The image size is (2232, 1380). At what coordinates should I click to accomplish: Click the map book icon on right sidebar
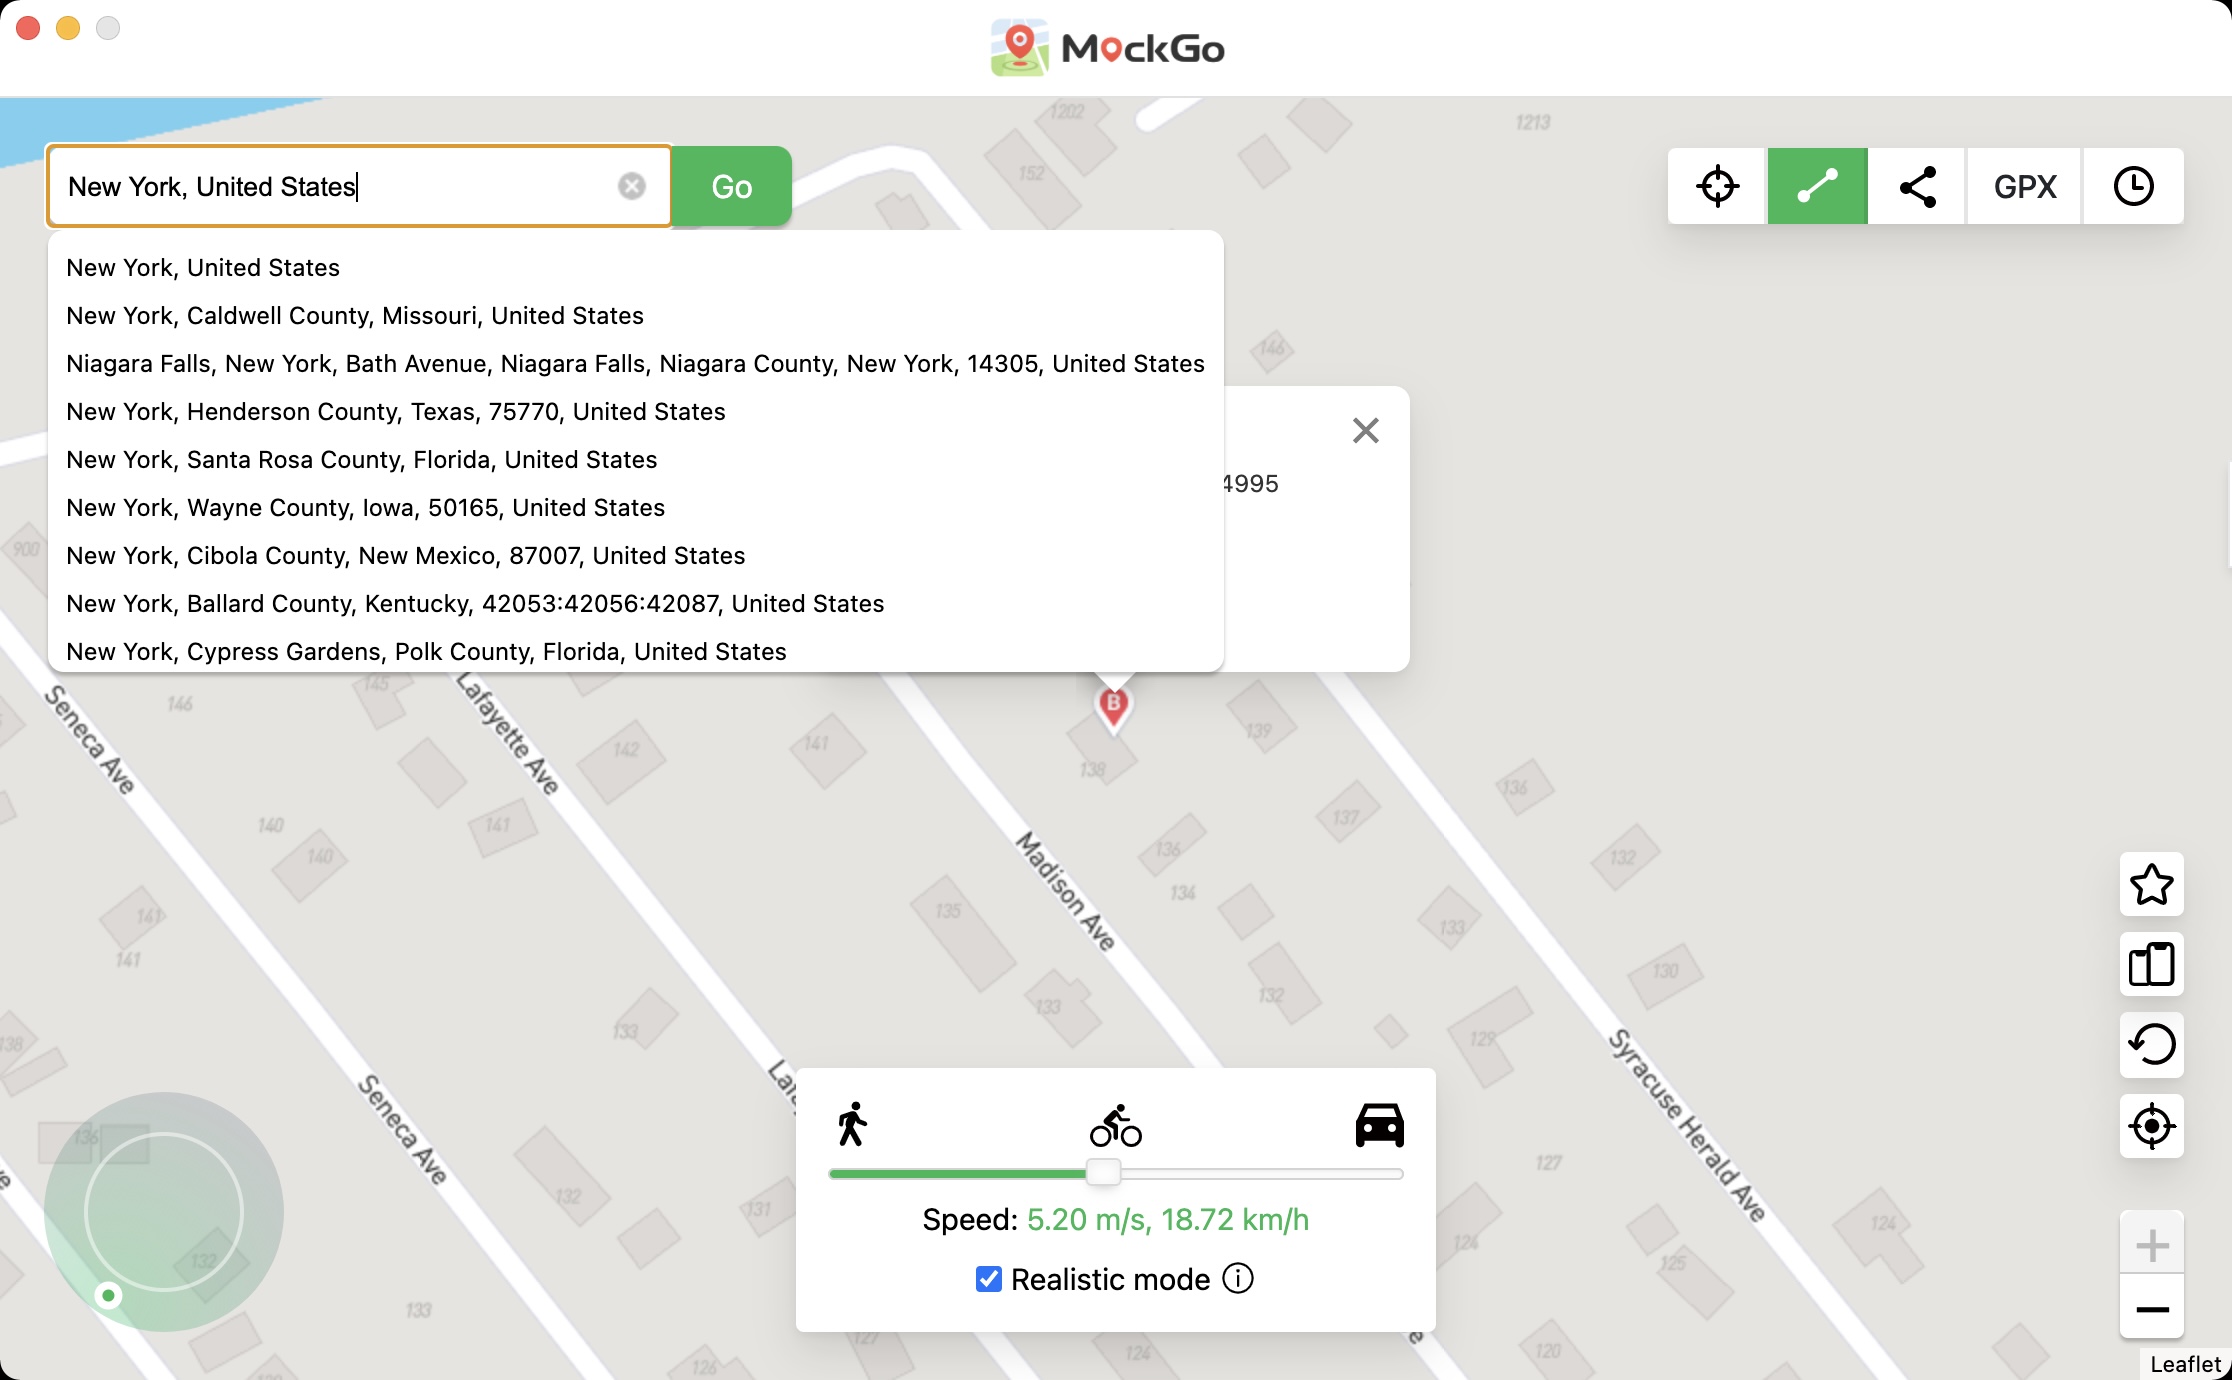pos(2151,965)
